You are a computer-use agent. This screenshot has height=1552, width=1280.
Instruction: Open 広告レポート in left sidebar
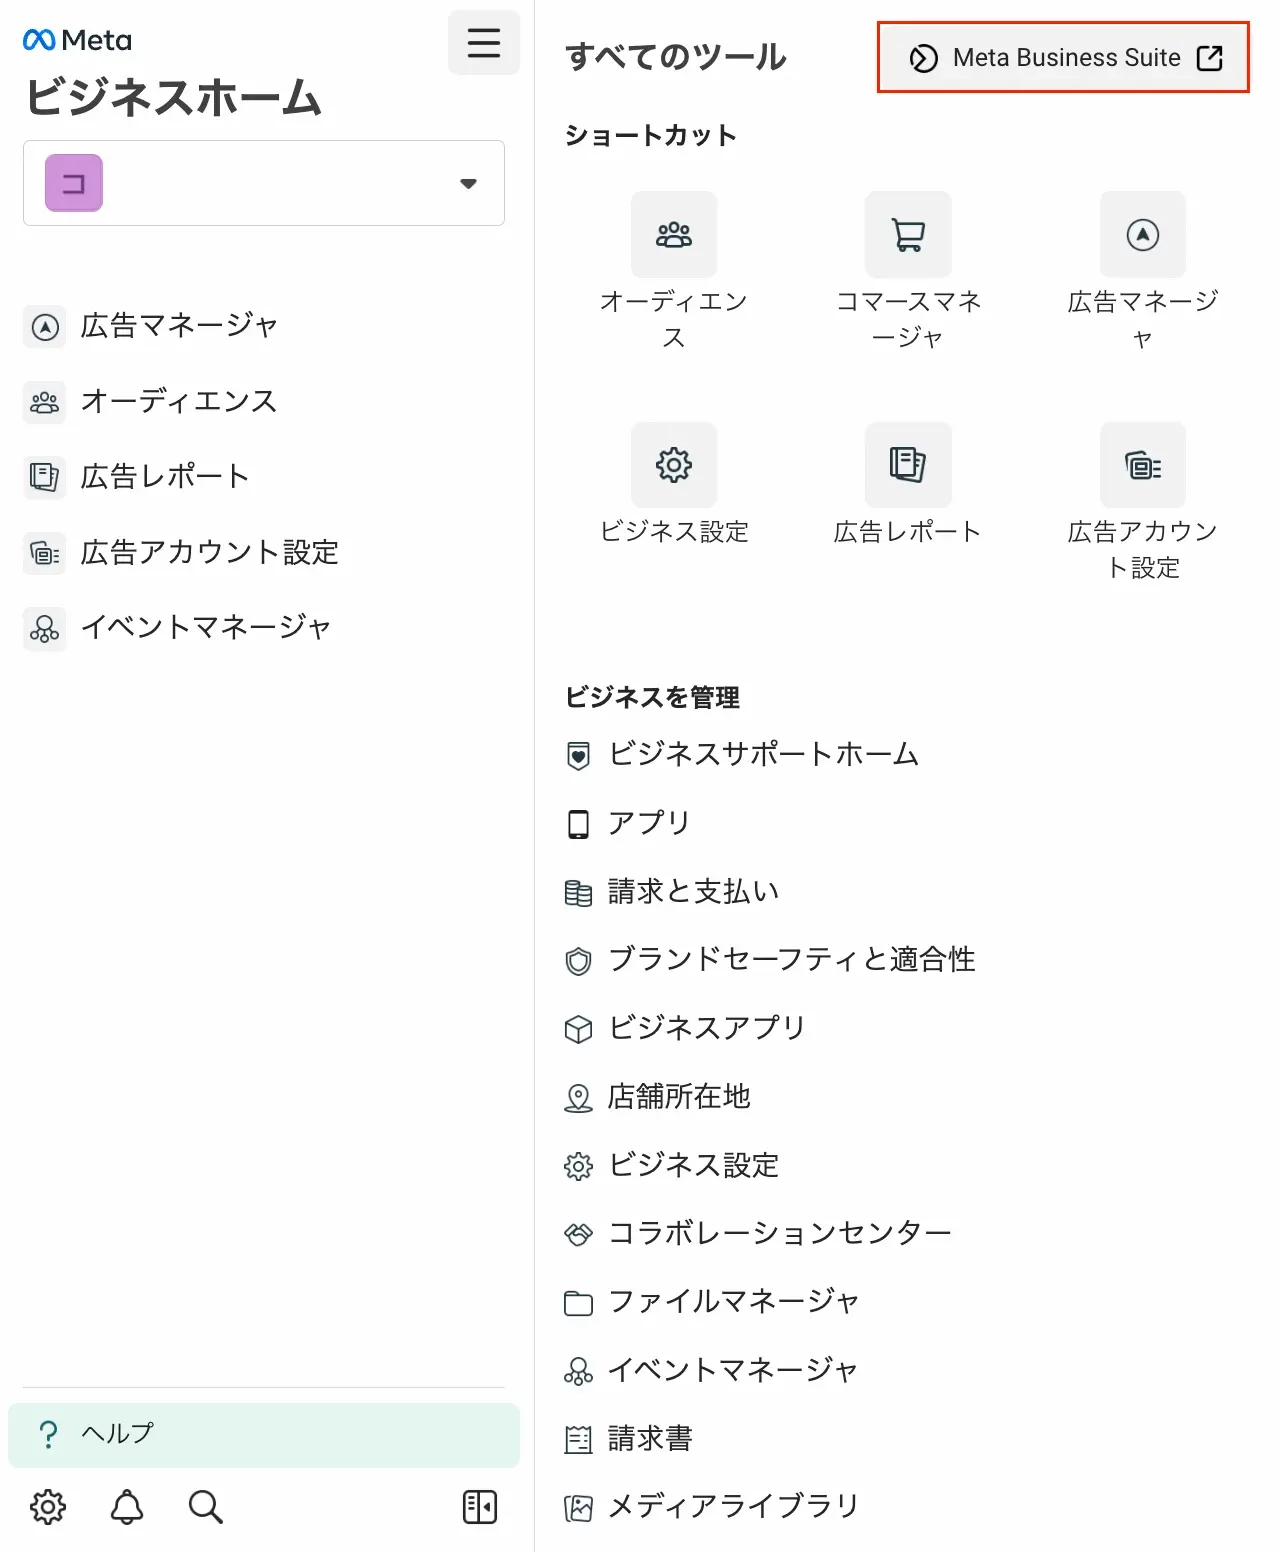coord(137,477)
